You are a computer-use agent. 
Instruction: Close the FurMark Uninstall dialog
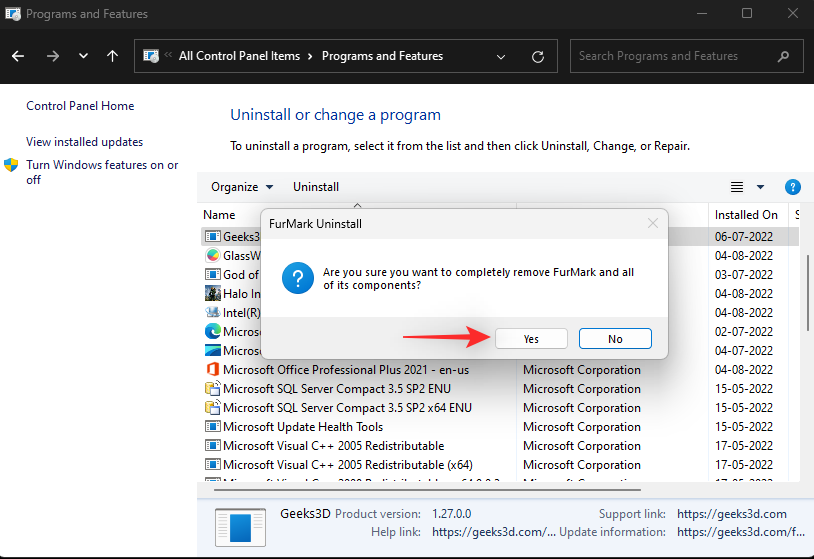point(653,223)
